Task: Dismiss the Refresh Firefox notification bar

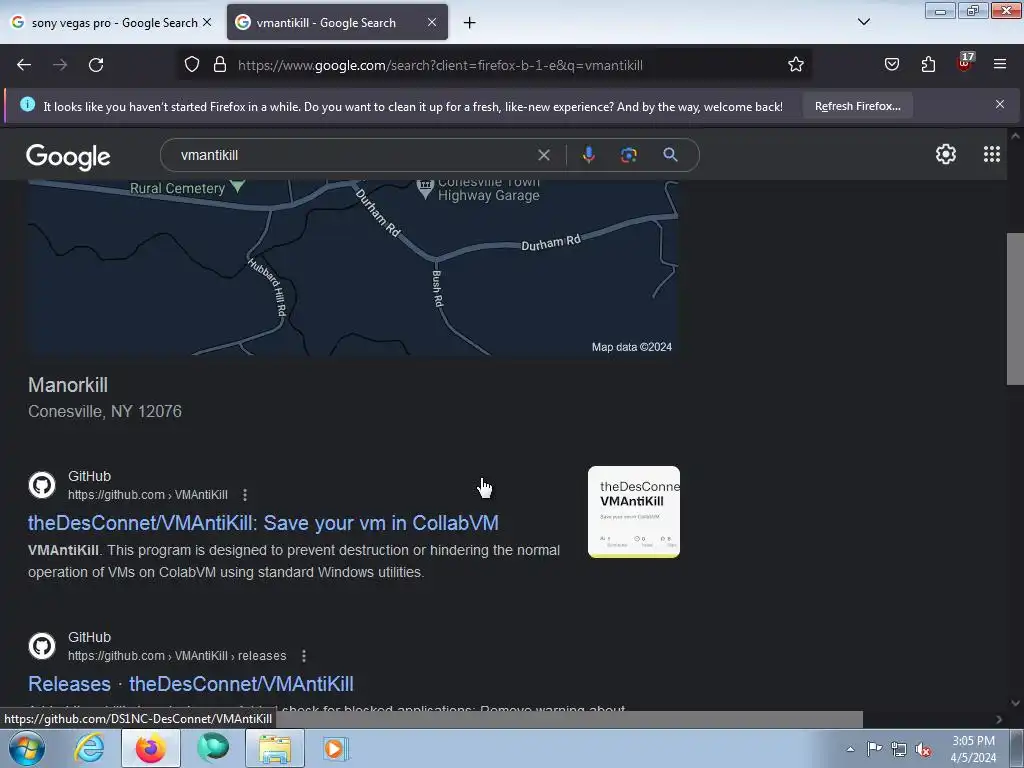Action: pos(1000,104)
